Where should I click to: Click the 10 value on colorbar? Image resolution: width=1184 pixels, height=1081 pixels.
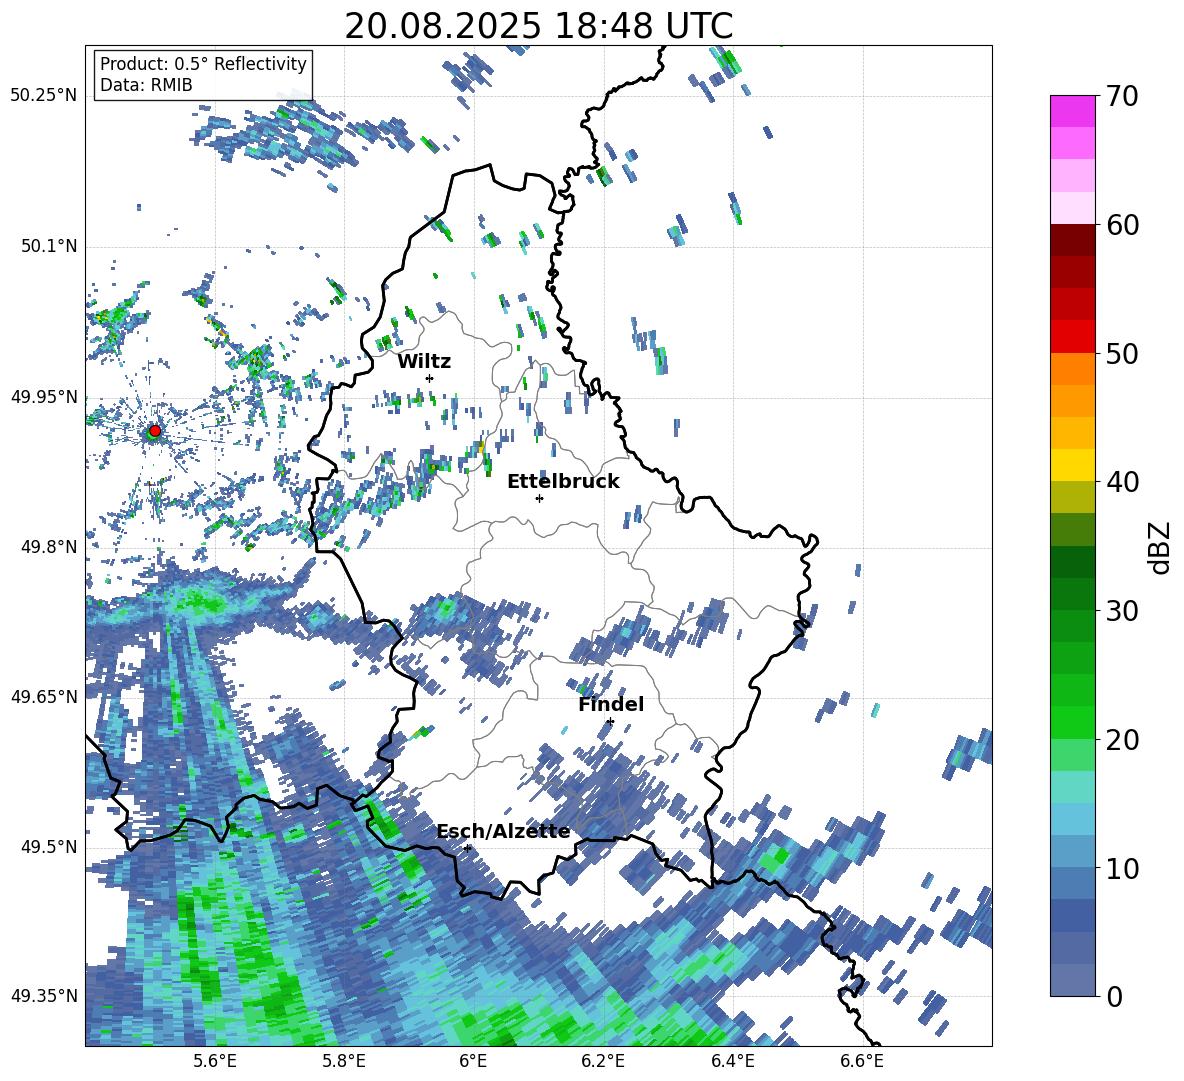click(1122, 869)
